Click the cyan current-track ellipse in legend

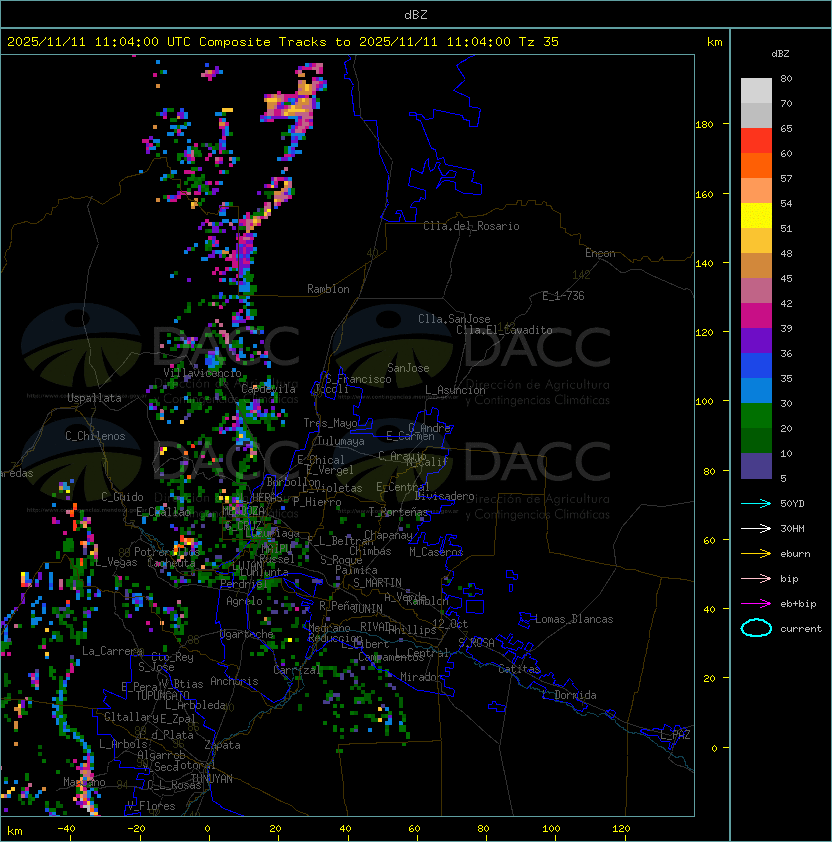click(756, 628)
